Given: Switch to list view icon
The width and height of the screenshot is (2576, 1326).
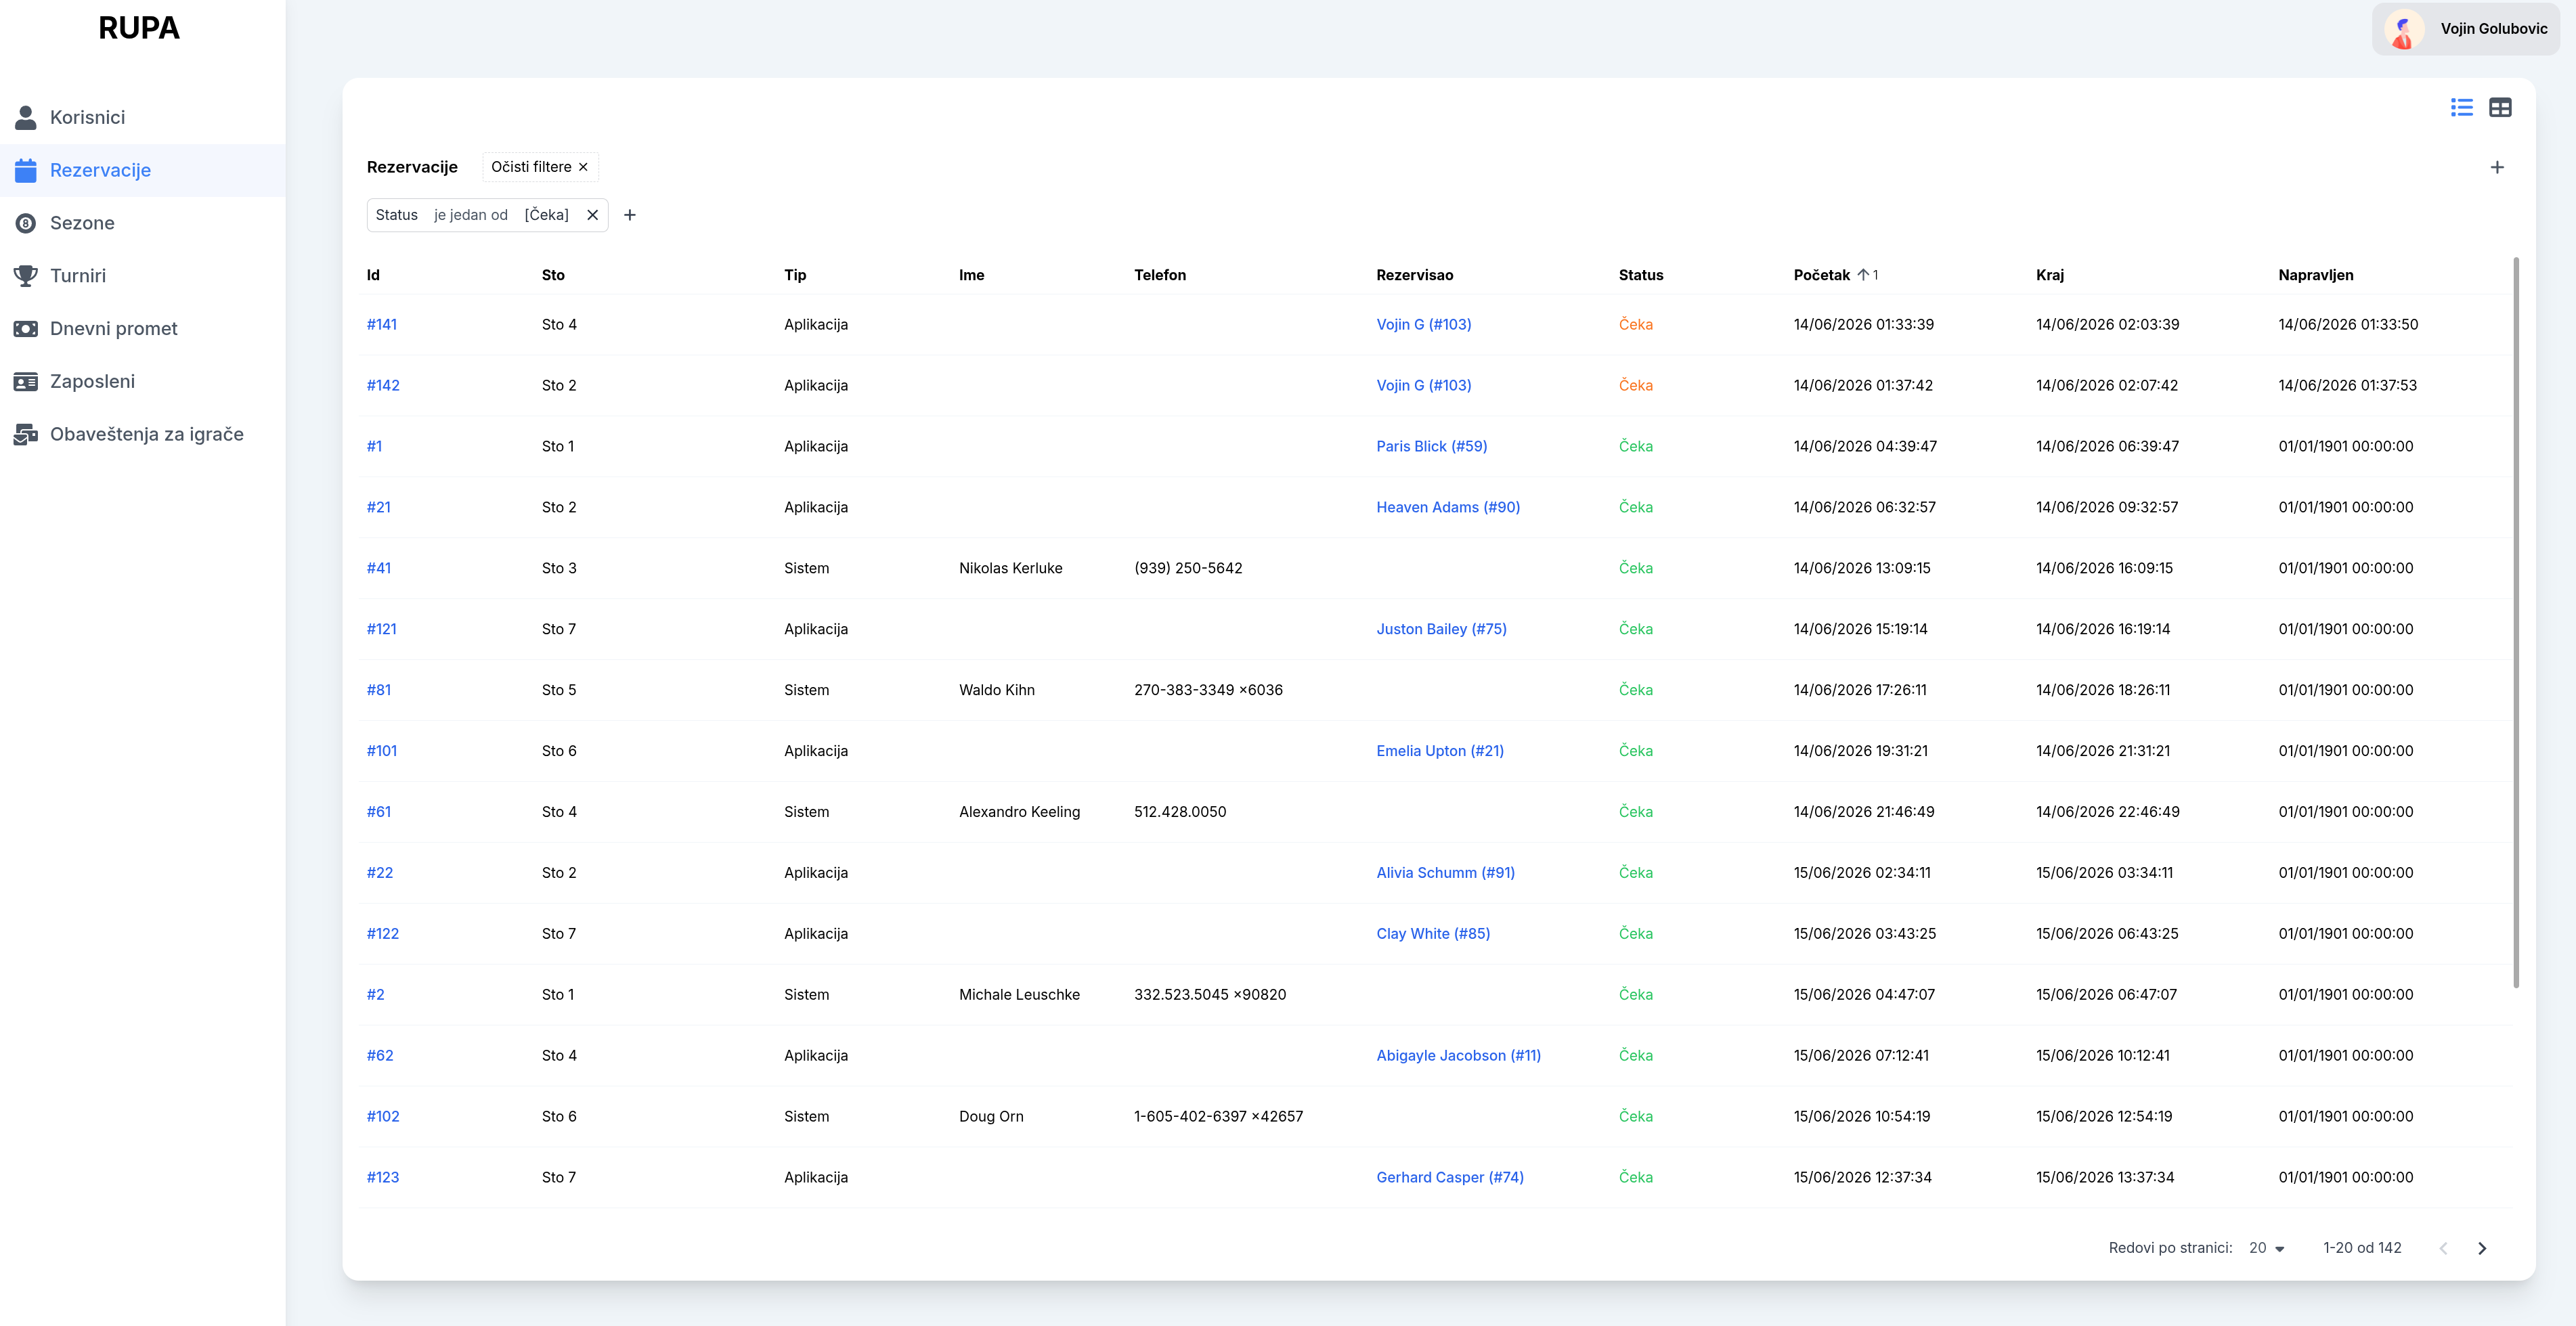Looking at the screenshot, I should point(2462,107).
